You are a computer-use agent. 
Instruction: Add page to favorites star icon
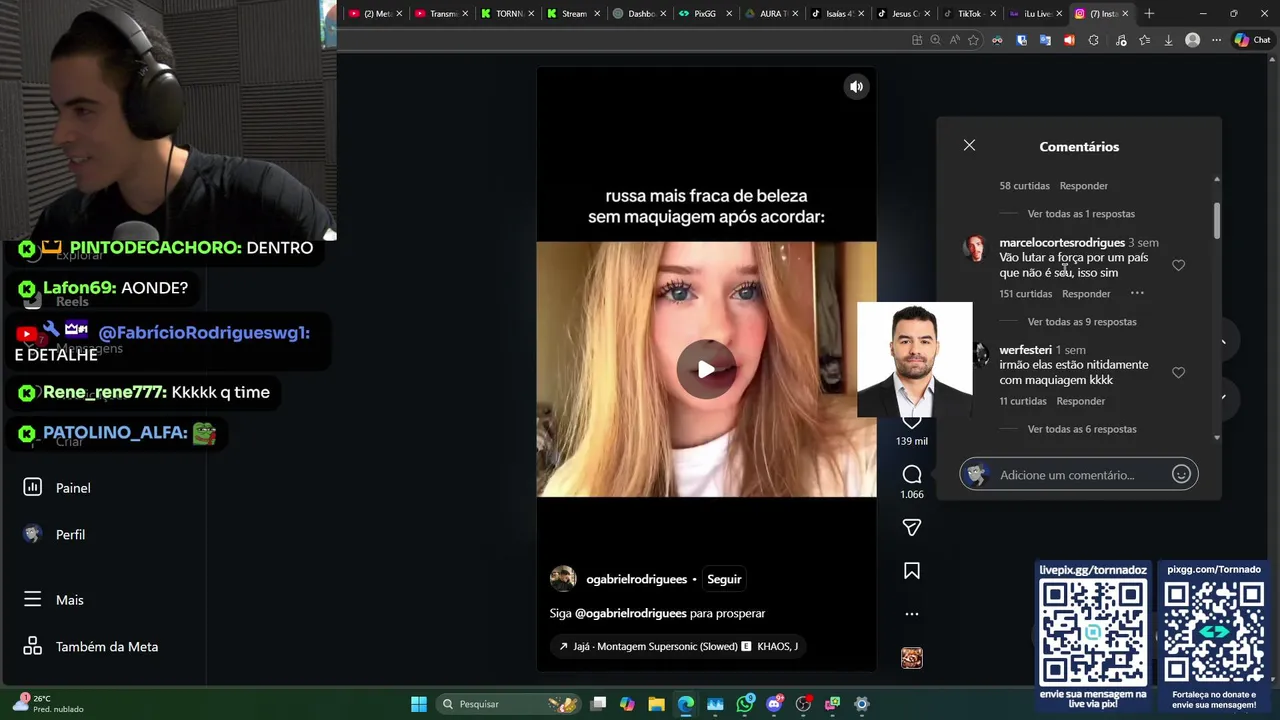[x=973, y=40]
